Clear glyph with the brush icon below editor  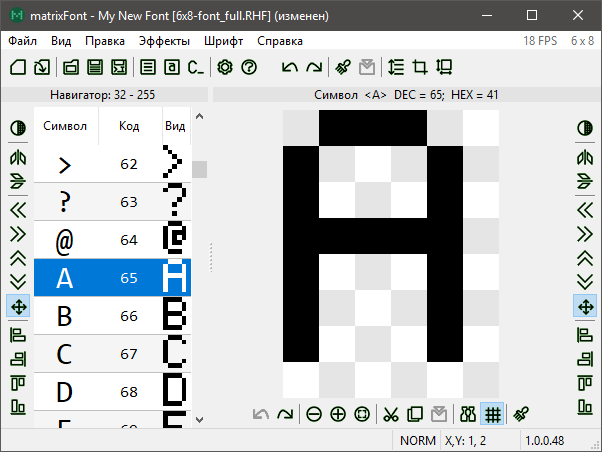(521, 414)
